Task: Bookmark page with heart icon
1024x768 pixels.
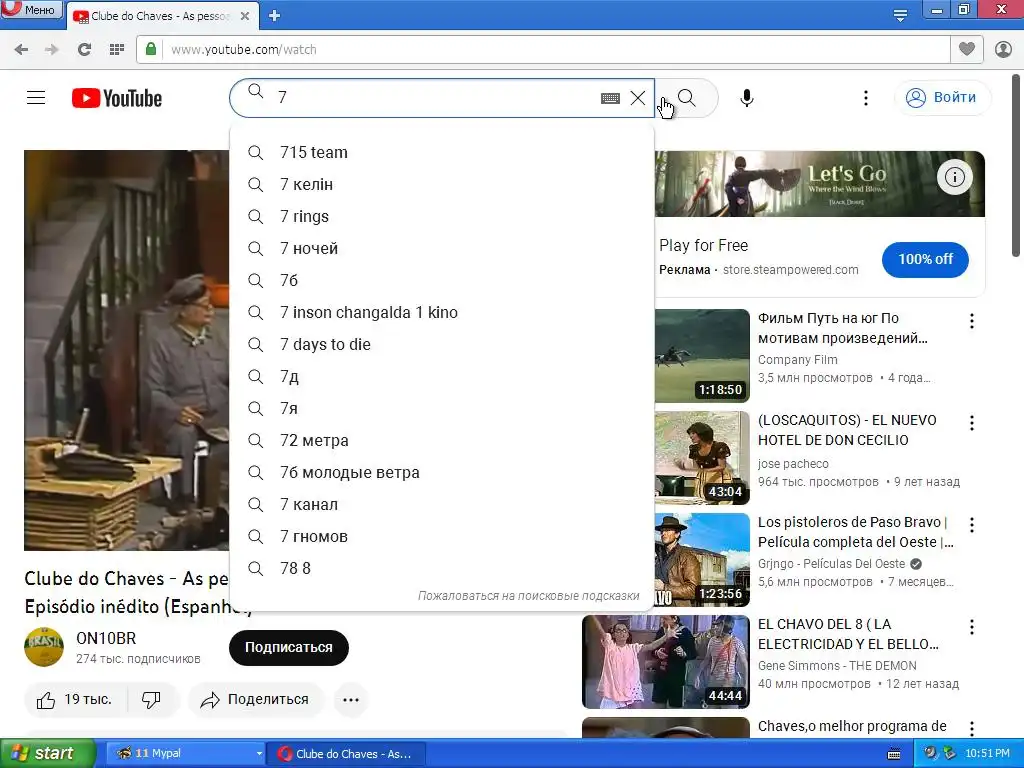Action: [x=967, y=50]
